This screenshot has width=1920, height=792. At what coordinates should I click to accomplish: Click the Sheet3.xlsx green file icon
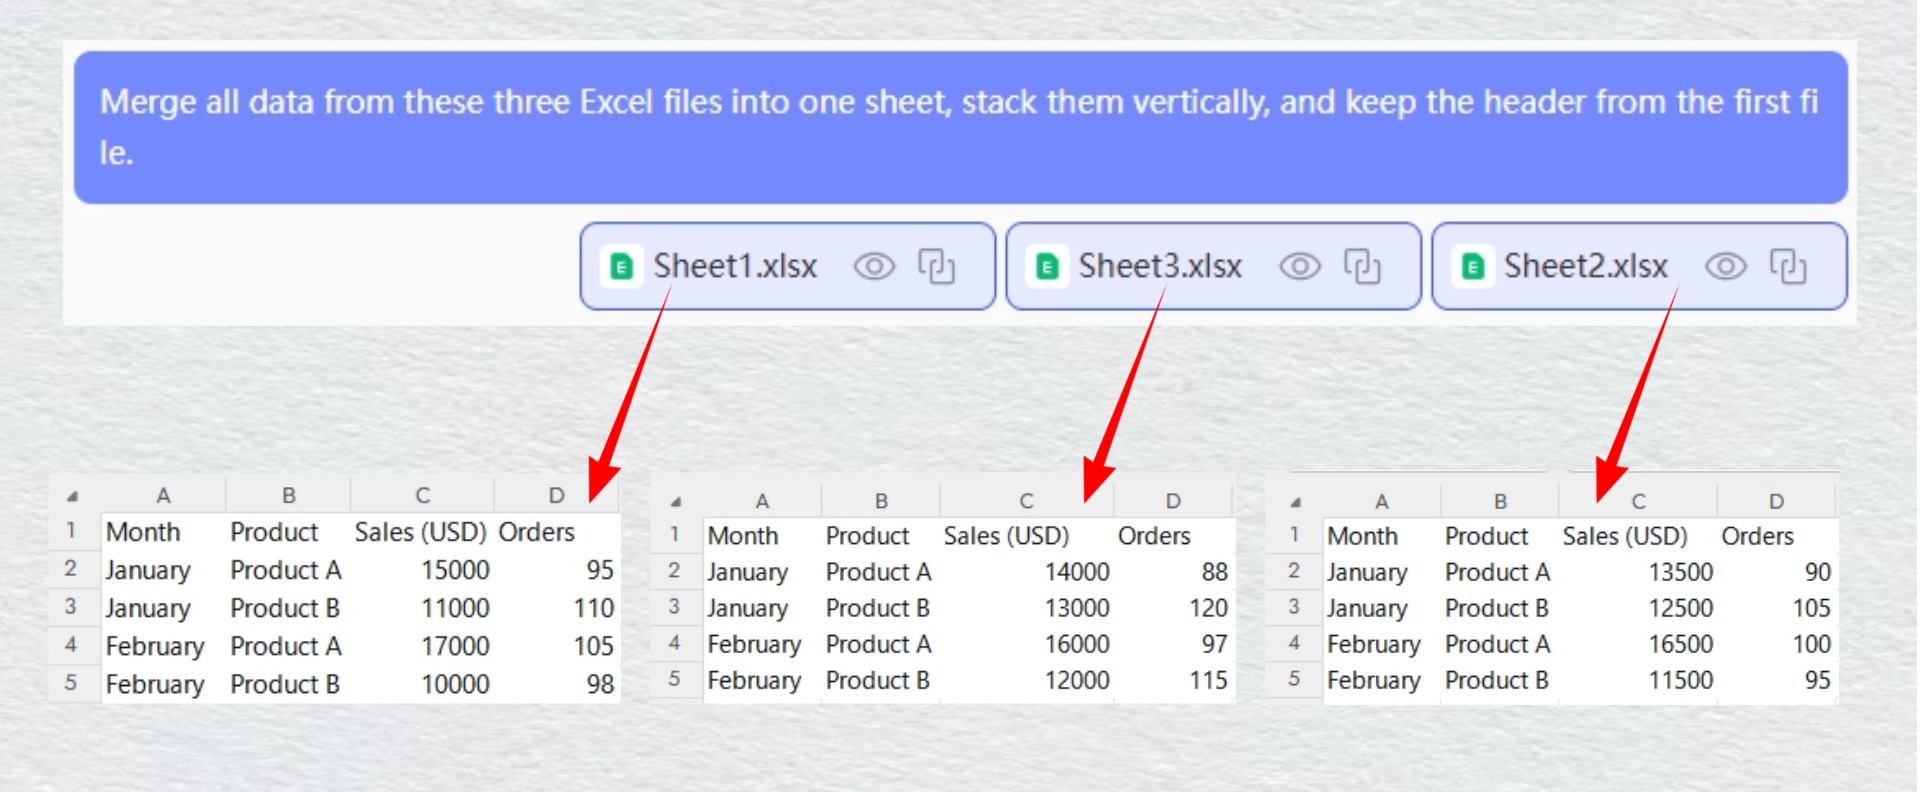(1047, 267)
